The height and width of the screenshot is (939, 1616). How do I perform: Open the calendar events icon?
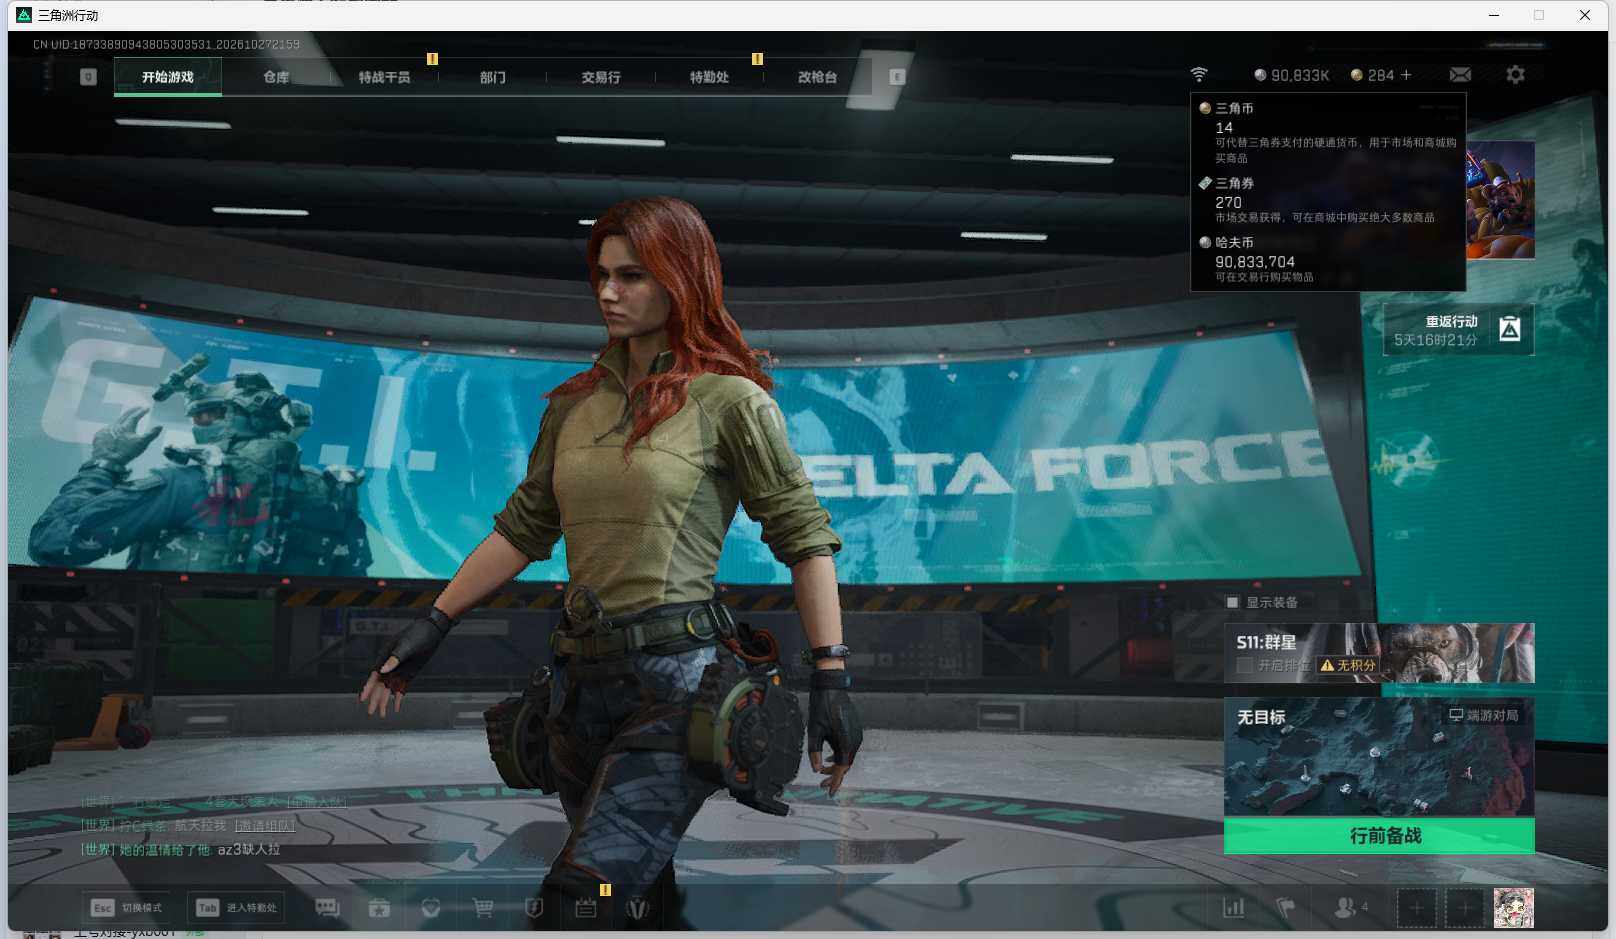click(586, 907)
